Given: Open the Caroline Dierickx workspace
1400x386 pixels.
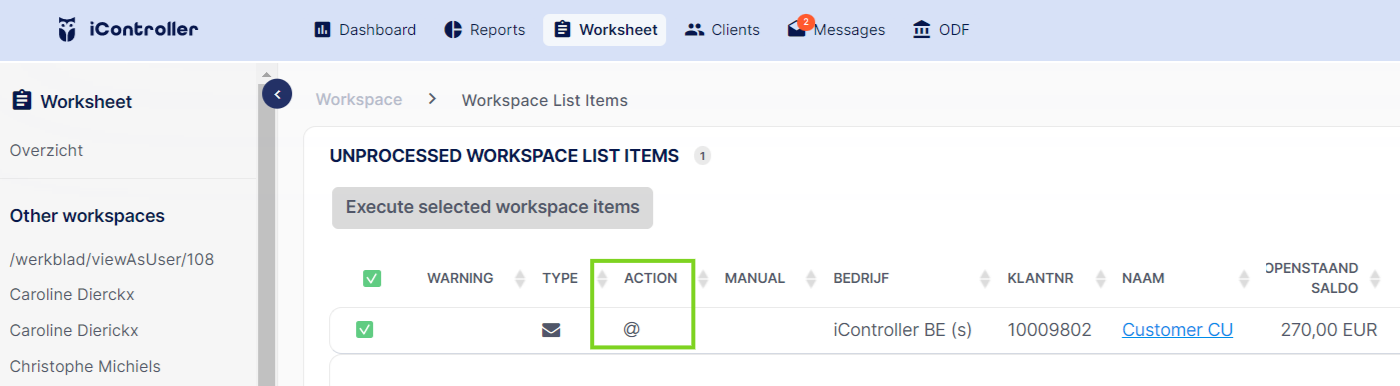Looking at the screenshot, I should point(74,331).
